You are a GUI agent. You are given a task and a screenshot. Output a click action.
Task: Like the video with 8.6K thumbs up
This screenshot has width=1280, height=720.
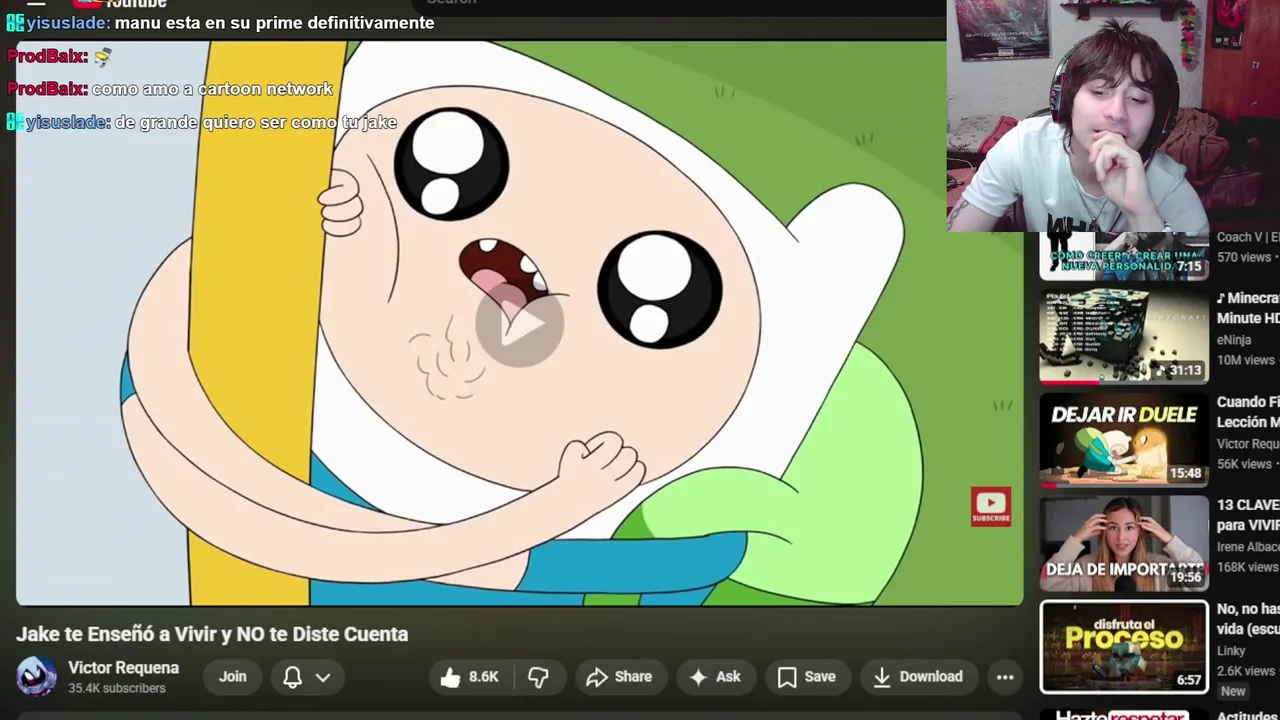pos(469,677)
